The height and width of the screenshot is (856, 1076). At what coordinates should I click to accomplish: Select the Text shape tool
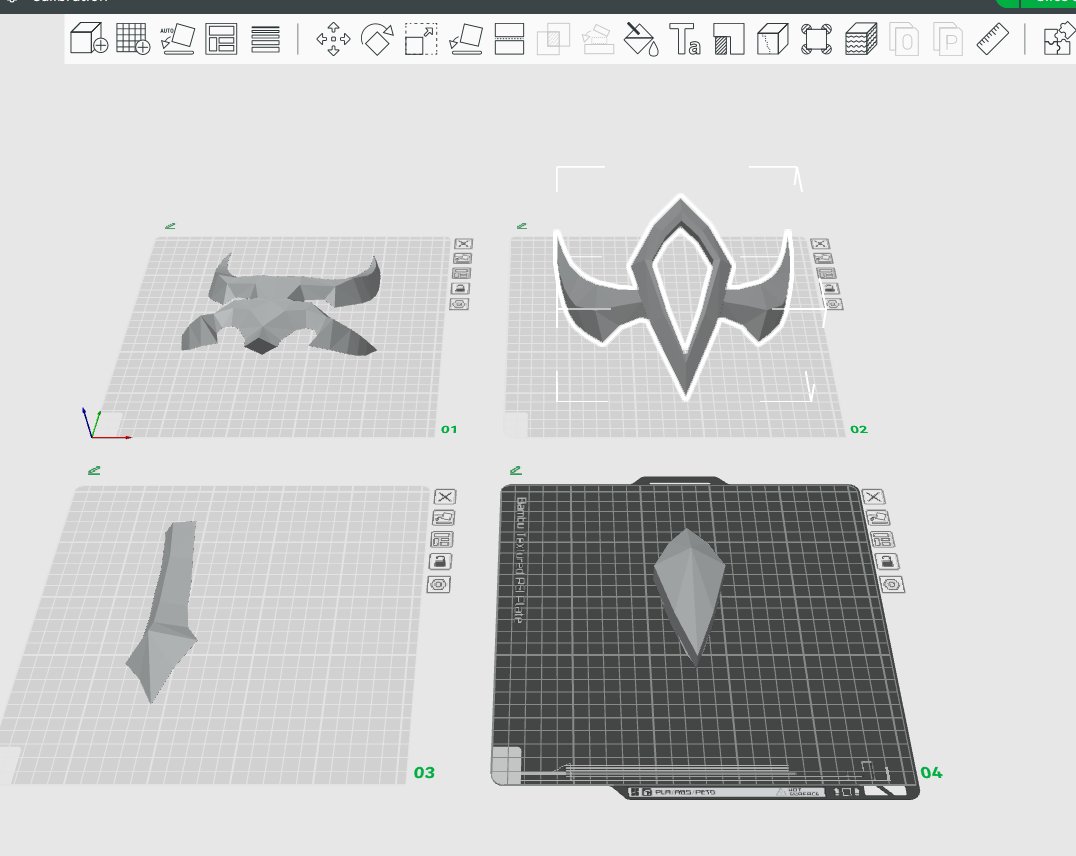coord(685,39)
